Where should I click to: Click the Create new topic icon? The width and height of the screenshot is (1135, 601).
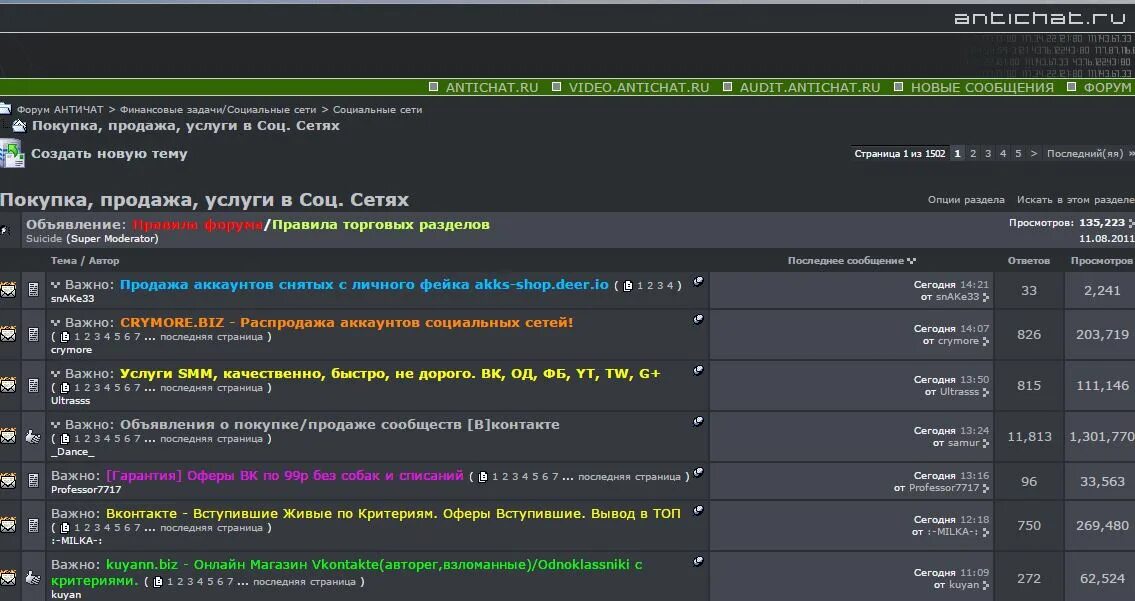tap(12, 154)
